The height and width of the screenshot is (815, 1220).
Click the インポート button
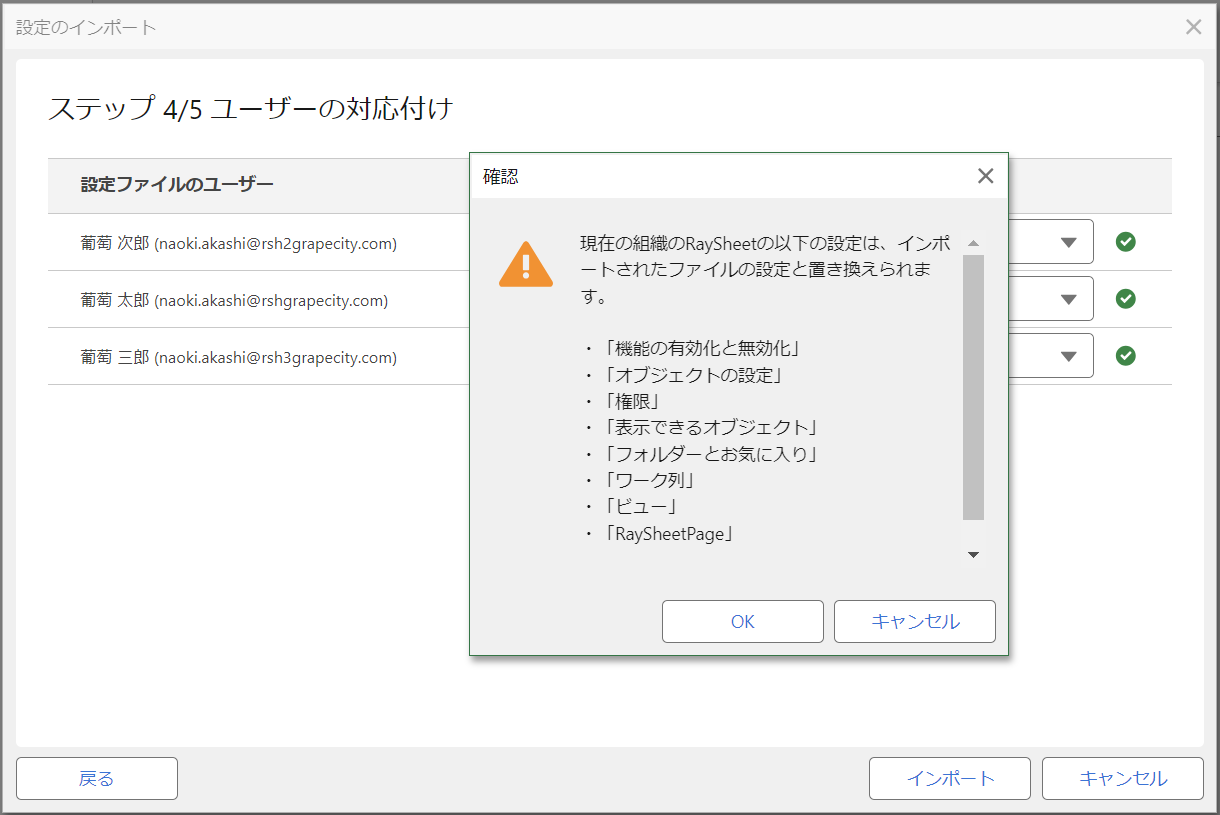tap(950, 778)
